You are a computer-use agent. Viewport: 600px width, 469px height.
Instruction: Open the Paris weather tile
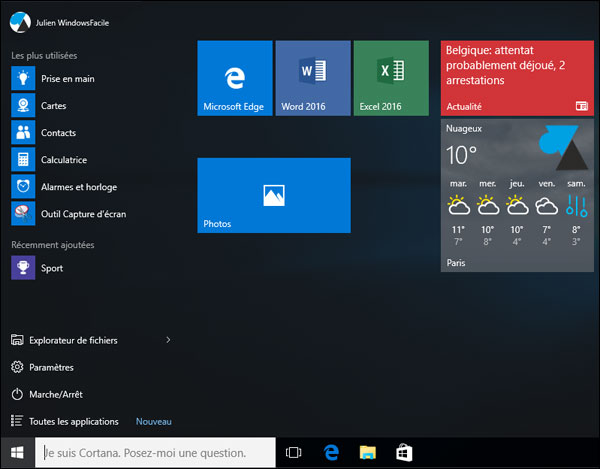(x=517, y=195)
